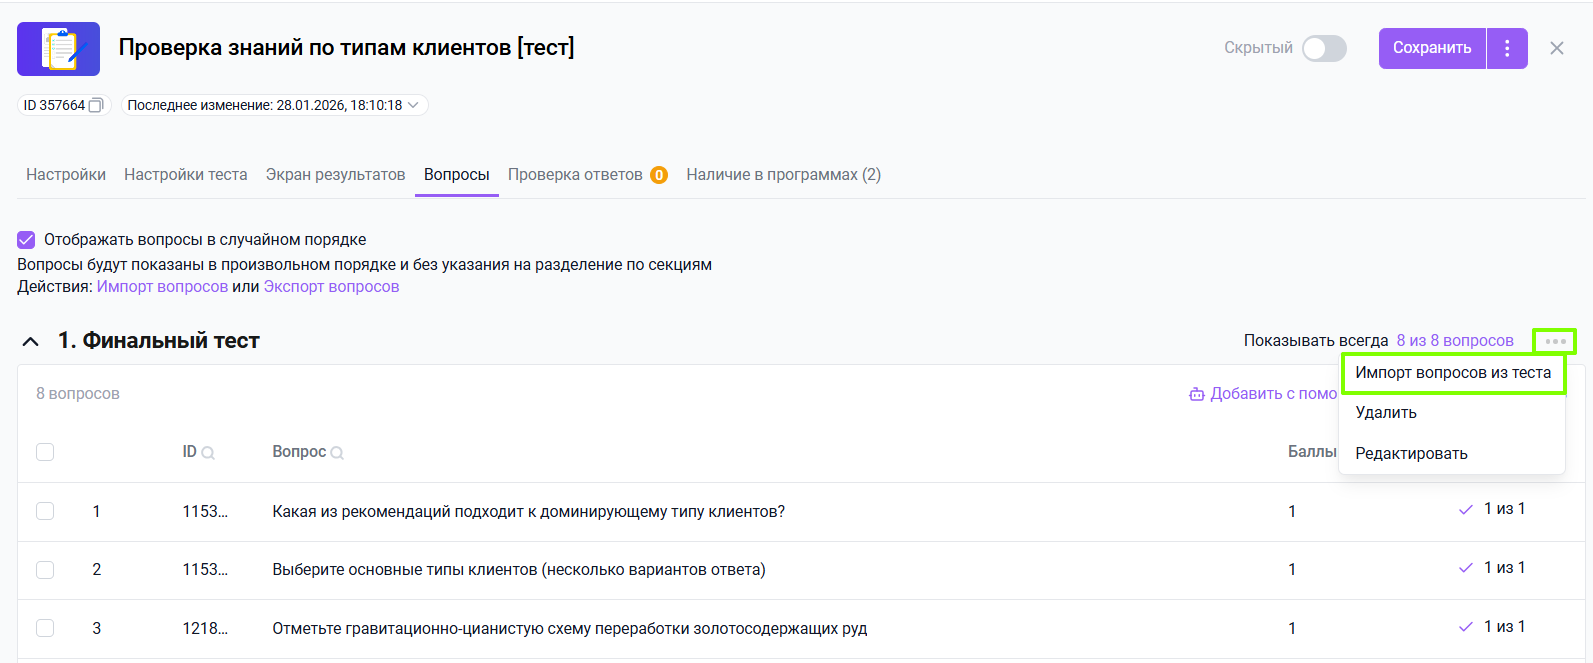
Task: Click the checkmark icon in row 3
Action: tap(1466, 627)
